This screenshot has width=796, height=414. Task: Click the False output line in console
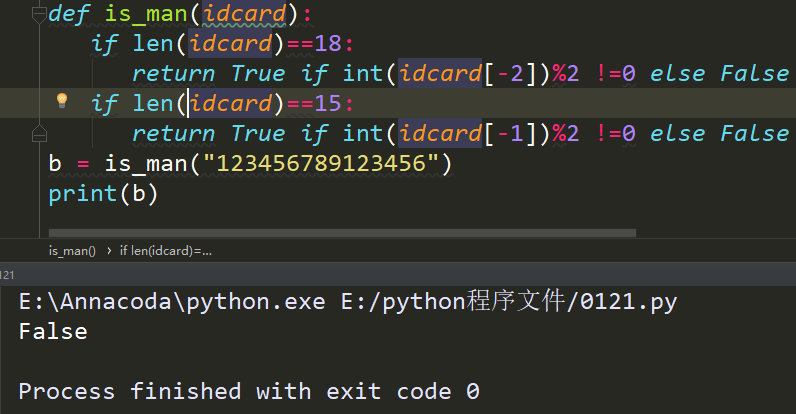(x=53, y=332)
